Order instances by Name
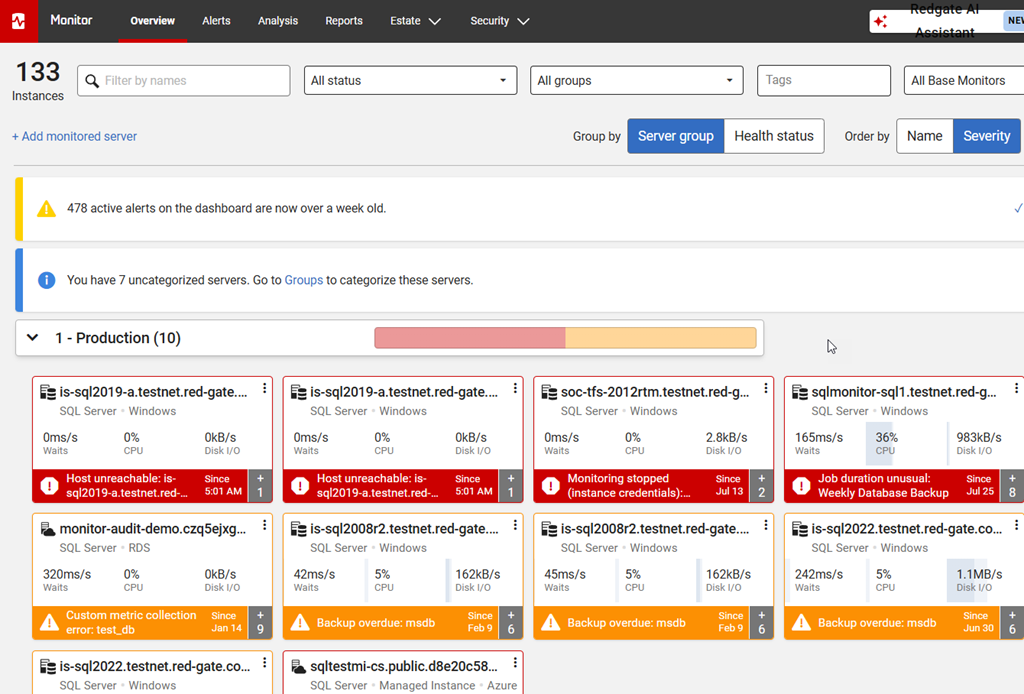 (x=924, y=136)
